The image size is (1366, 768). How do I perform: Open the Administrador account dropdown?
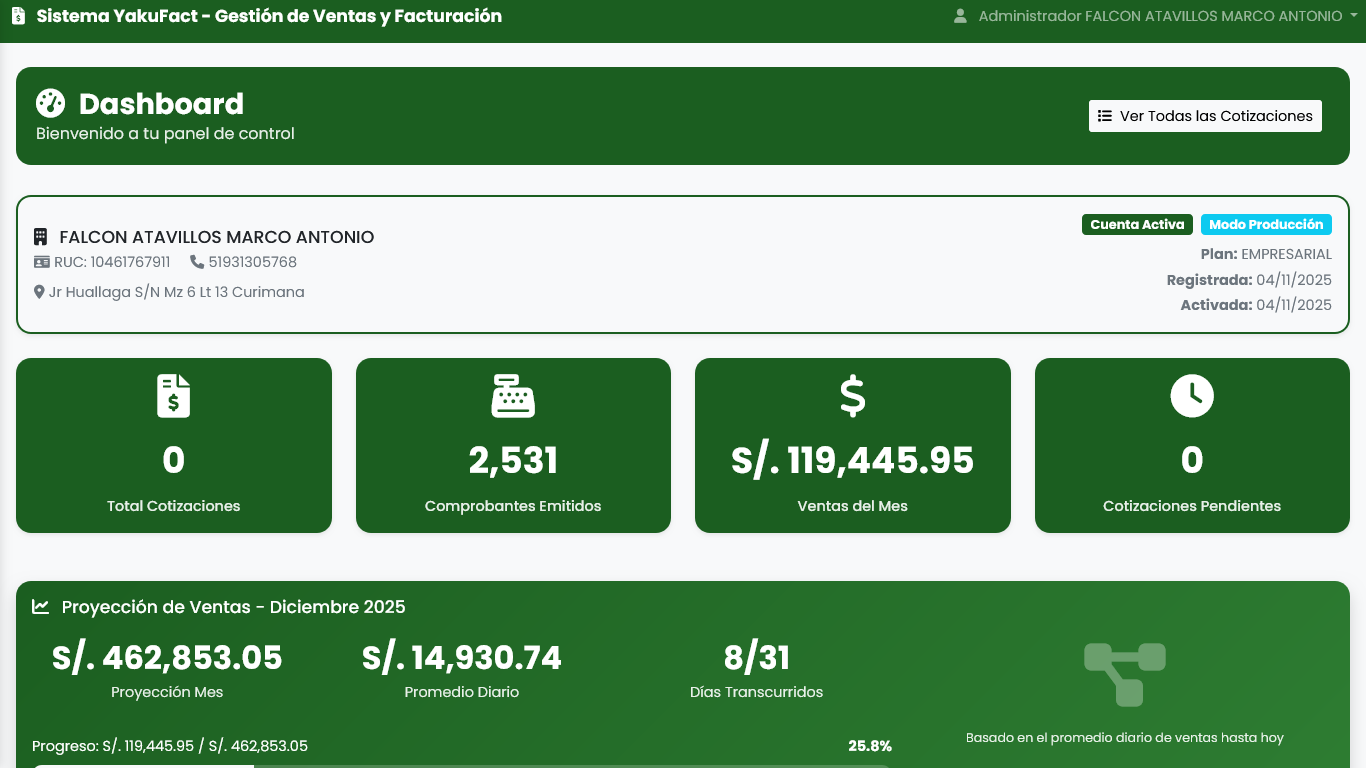point(1155,16)
